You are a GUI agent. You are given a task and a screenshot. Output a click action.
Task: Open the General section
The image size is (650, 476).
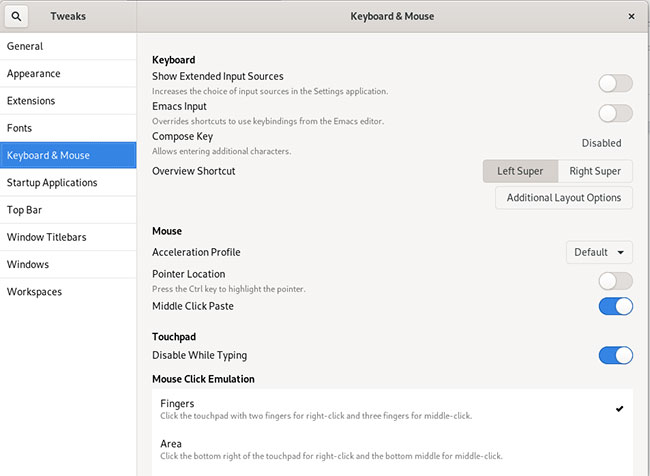click(68, 46)
